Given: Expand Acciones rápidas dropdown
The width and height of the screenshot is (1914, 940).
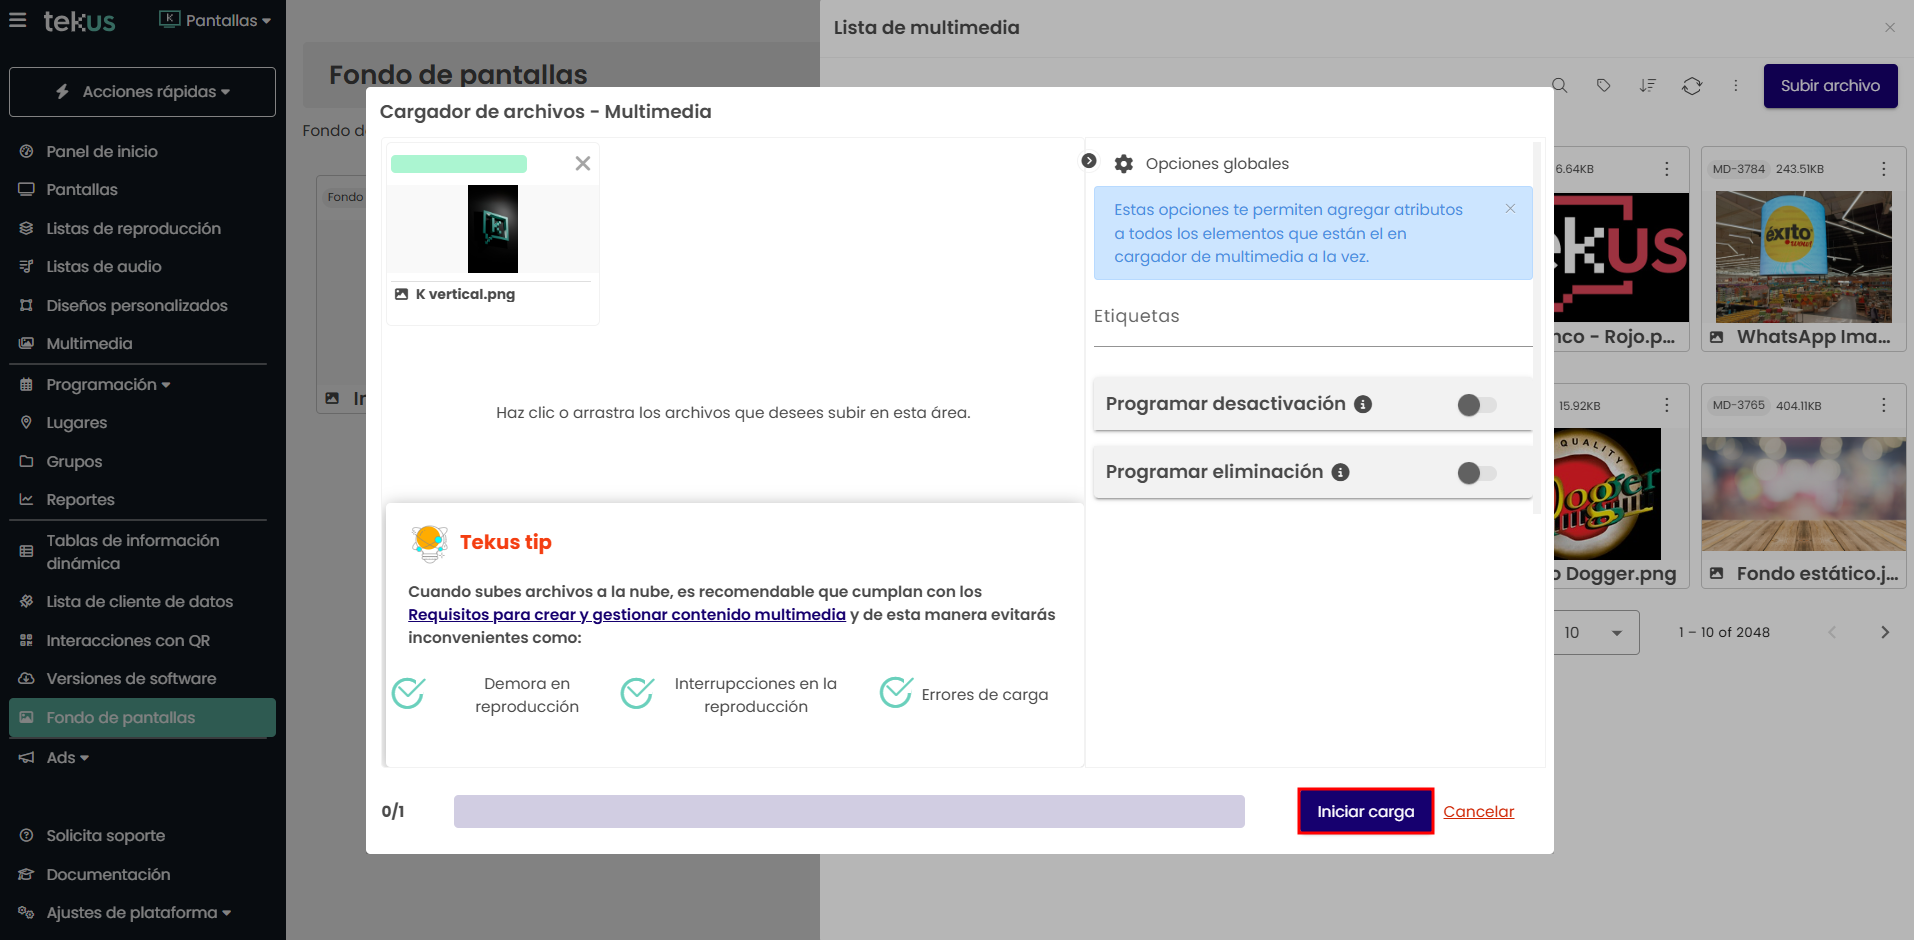Looking at the screenshot, I should (x=142, y=92).
